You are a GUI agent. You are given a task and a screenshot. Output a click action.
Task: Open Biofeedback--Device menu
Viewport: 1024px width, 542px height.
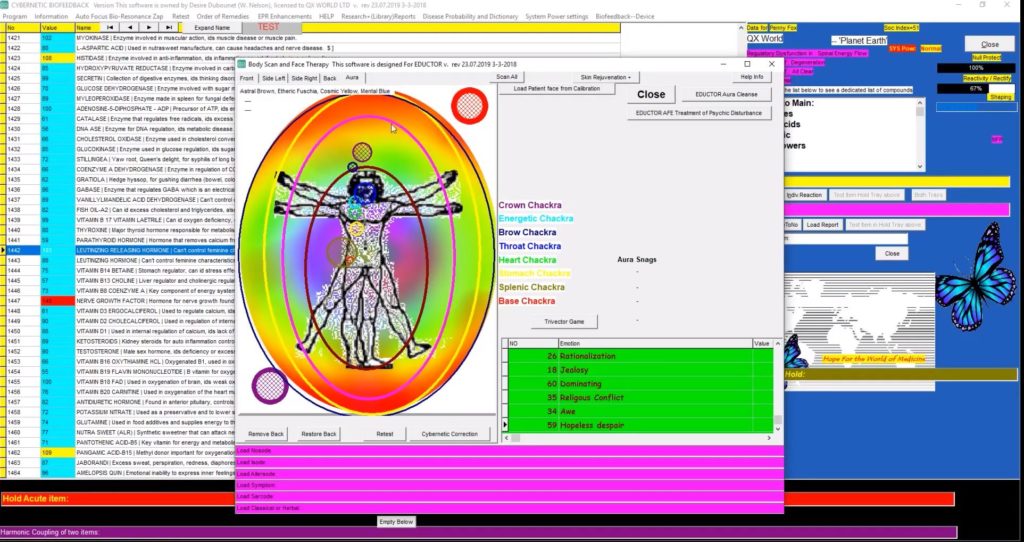pyautogui.click(x=624, y=16)
